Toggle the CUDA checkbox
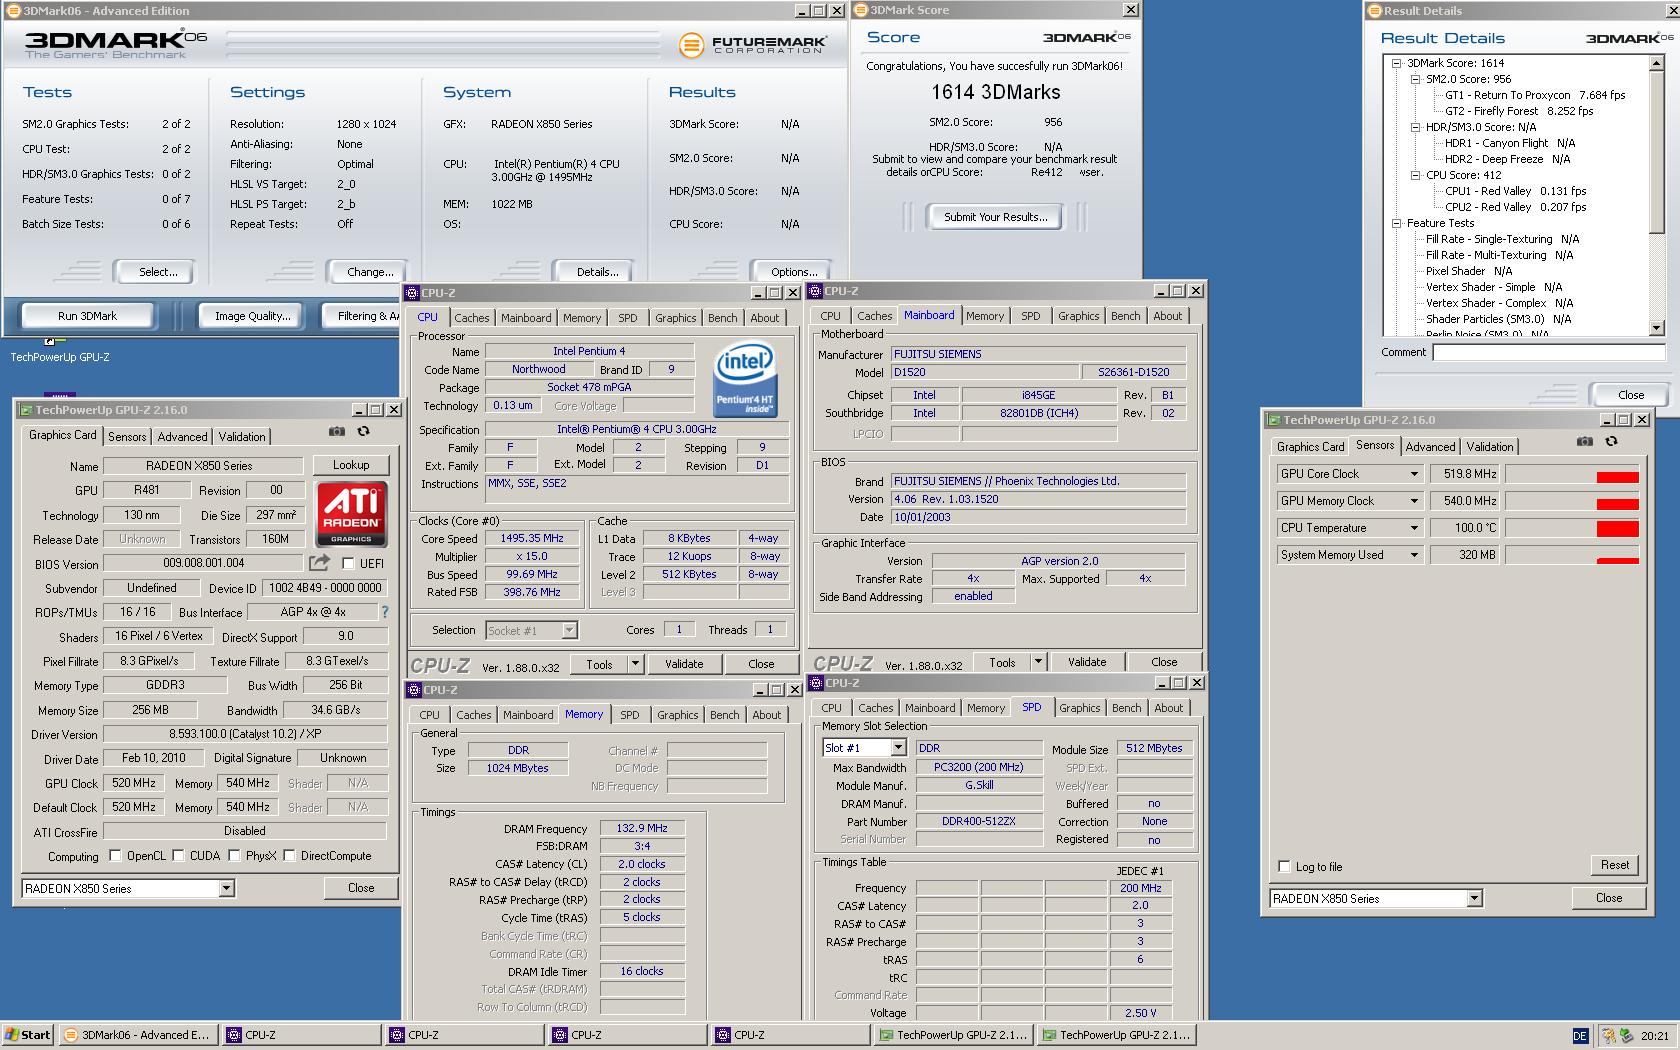The height and width of the screenshot is (1050, 1680). click(178, 856)
